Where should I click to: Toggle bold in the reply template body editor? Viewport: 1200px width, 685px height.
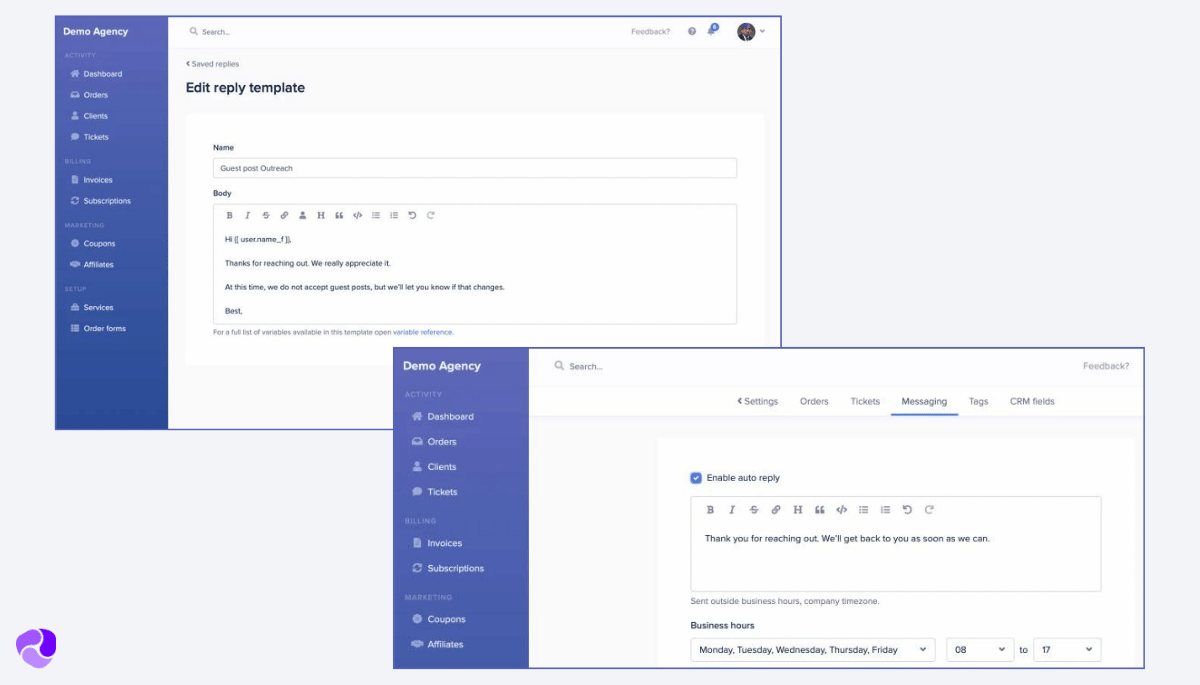coord(229,215)
